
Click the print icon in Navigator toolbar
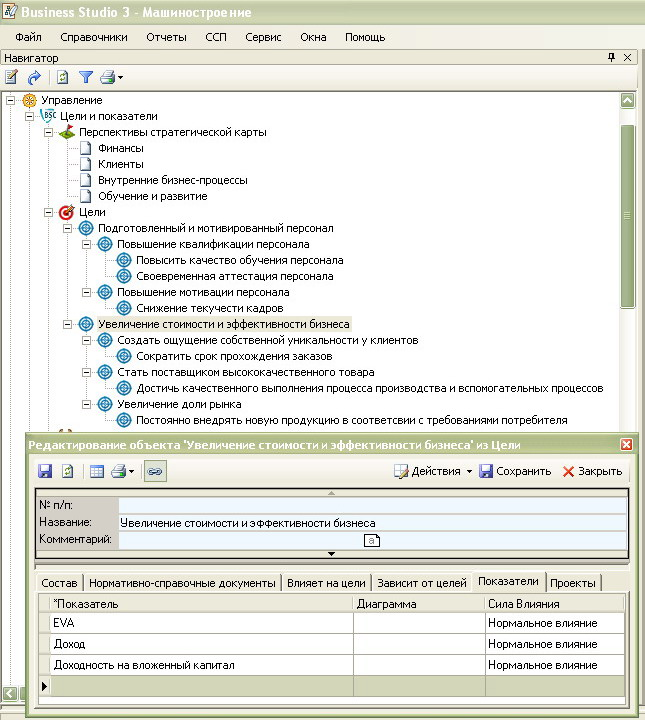(x=108, y=77)
